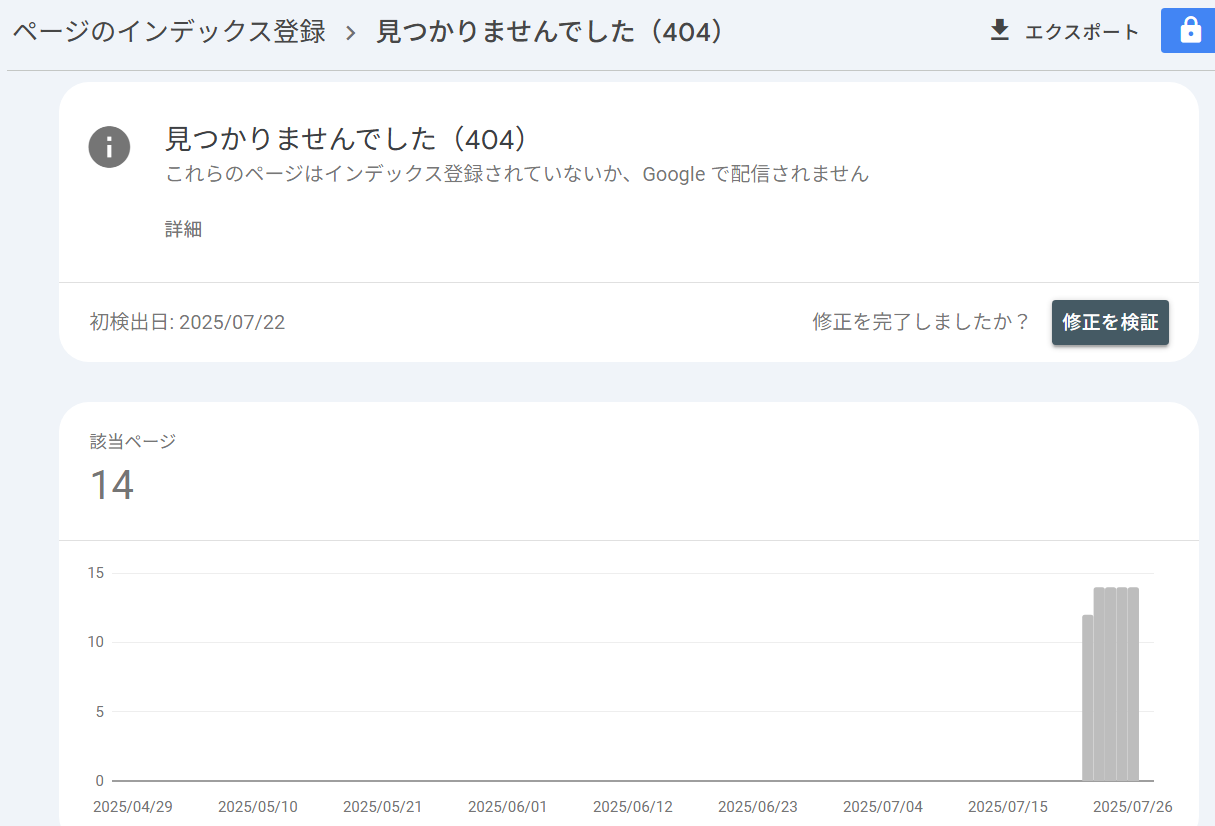The width and height of the screenshot is (1215, 826).
Task: Select the 404 breadcrumb title in header
Action: [549, 32]
